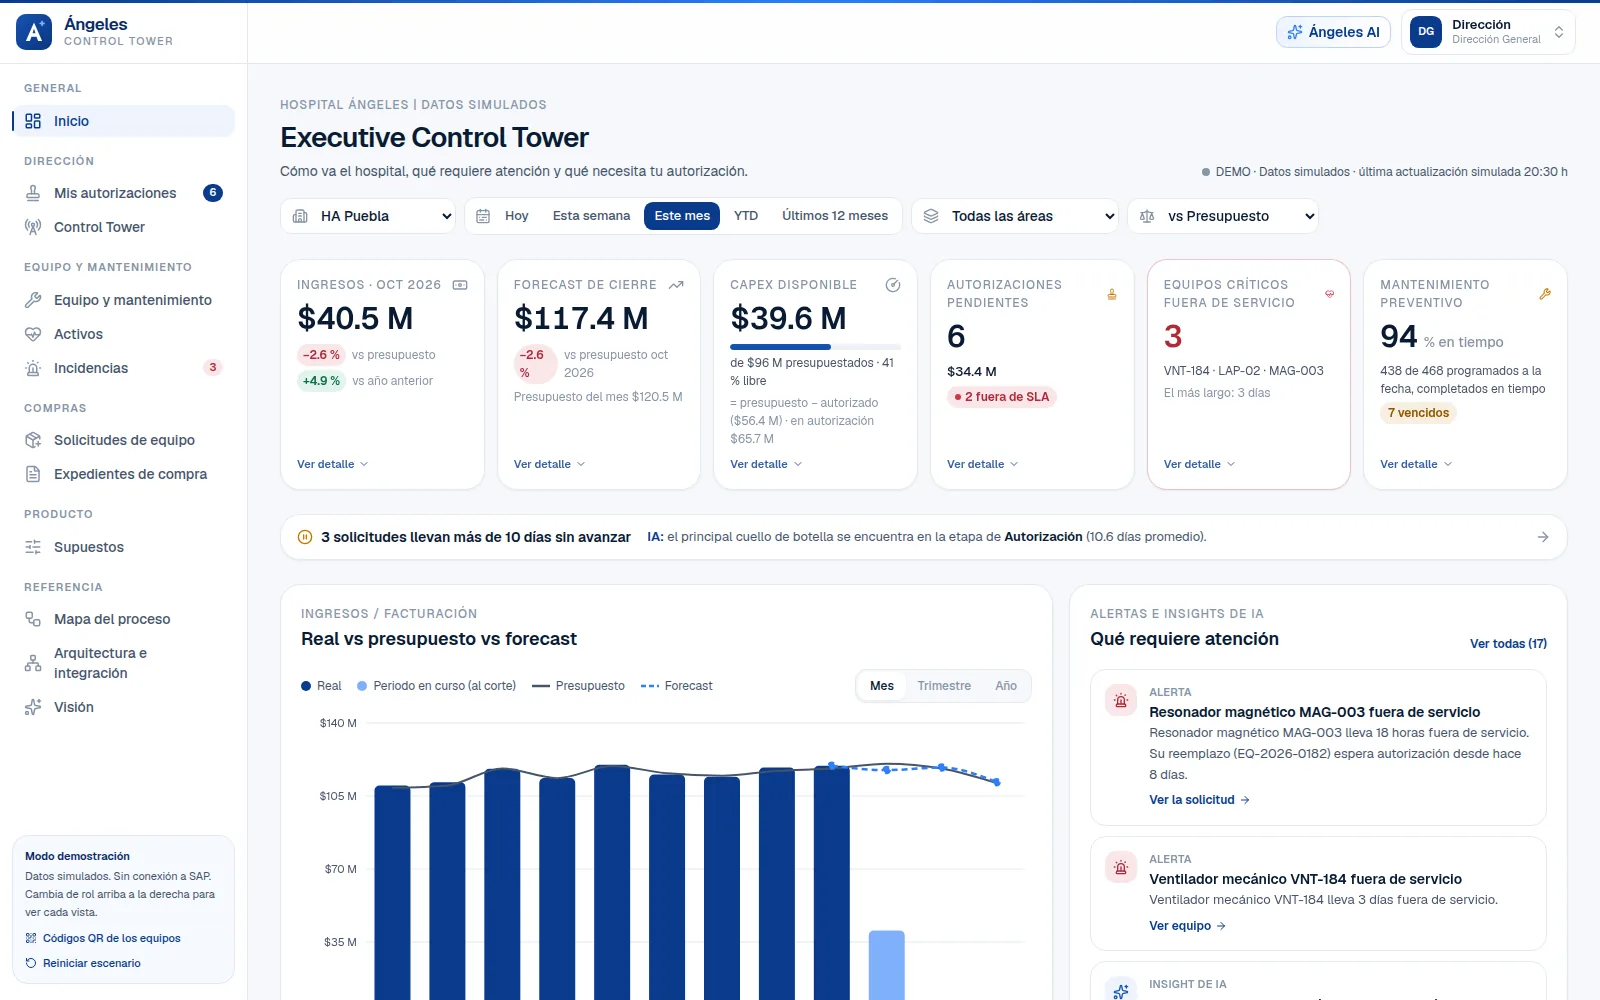Open the Todas las áreas dropdown
Image resolution: width=1600 pixels, height=1000 pixels.
(x=1015, y=216)
